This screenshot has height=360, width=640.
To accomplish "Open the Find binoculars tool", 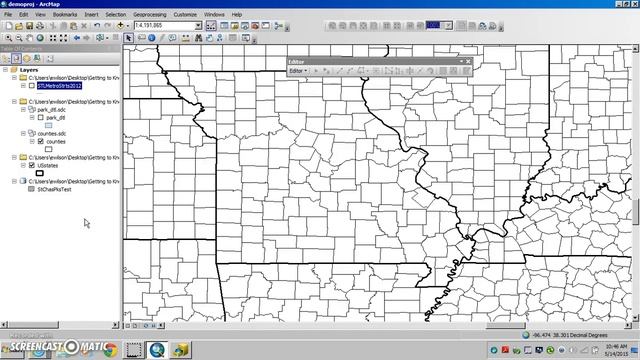I will [x=198, y=38].
